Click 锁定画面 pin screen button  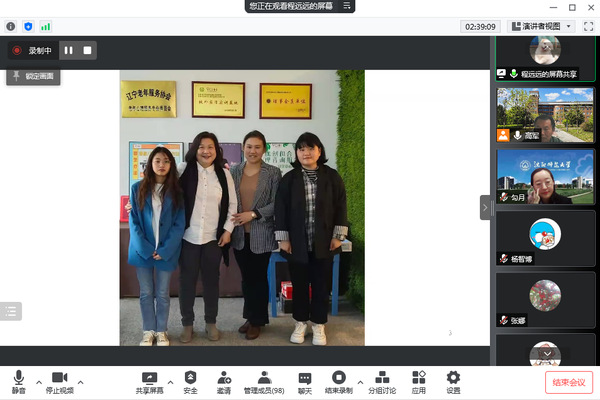35,76
